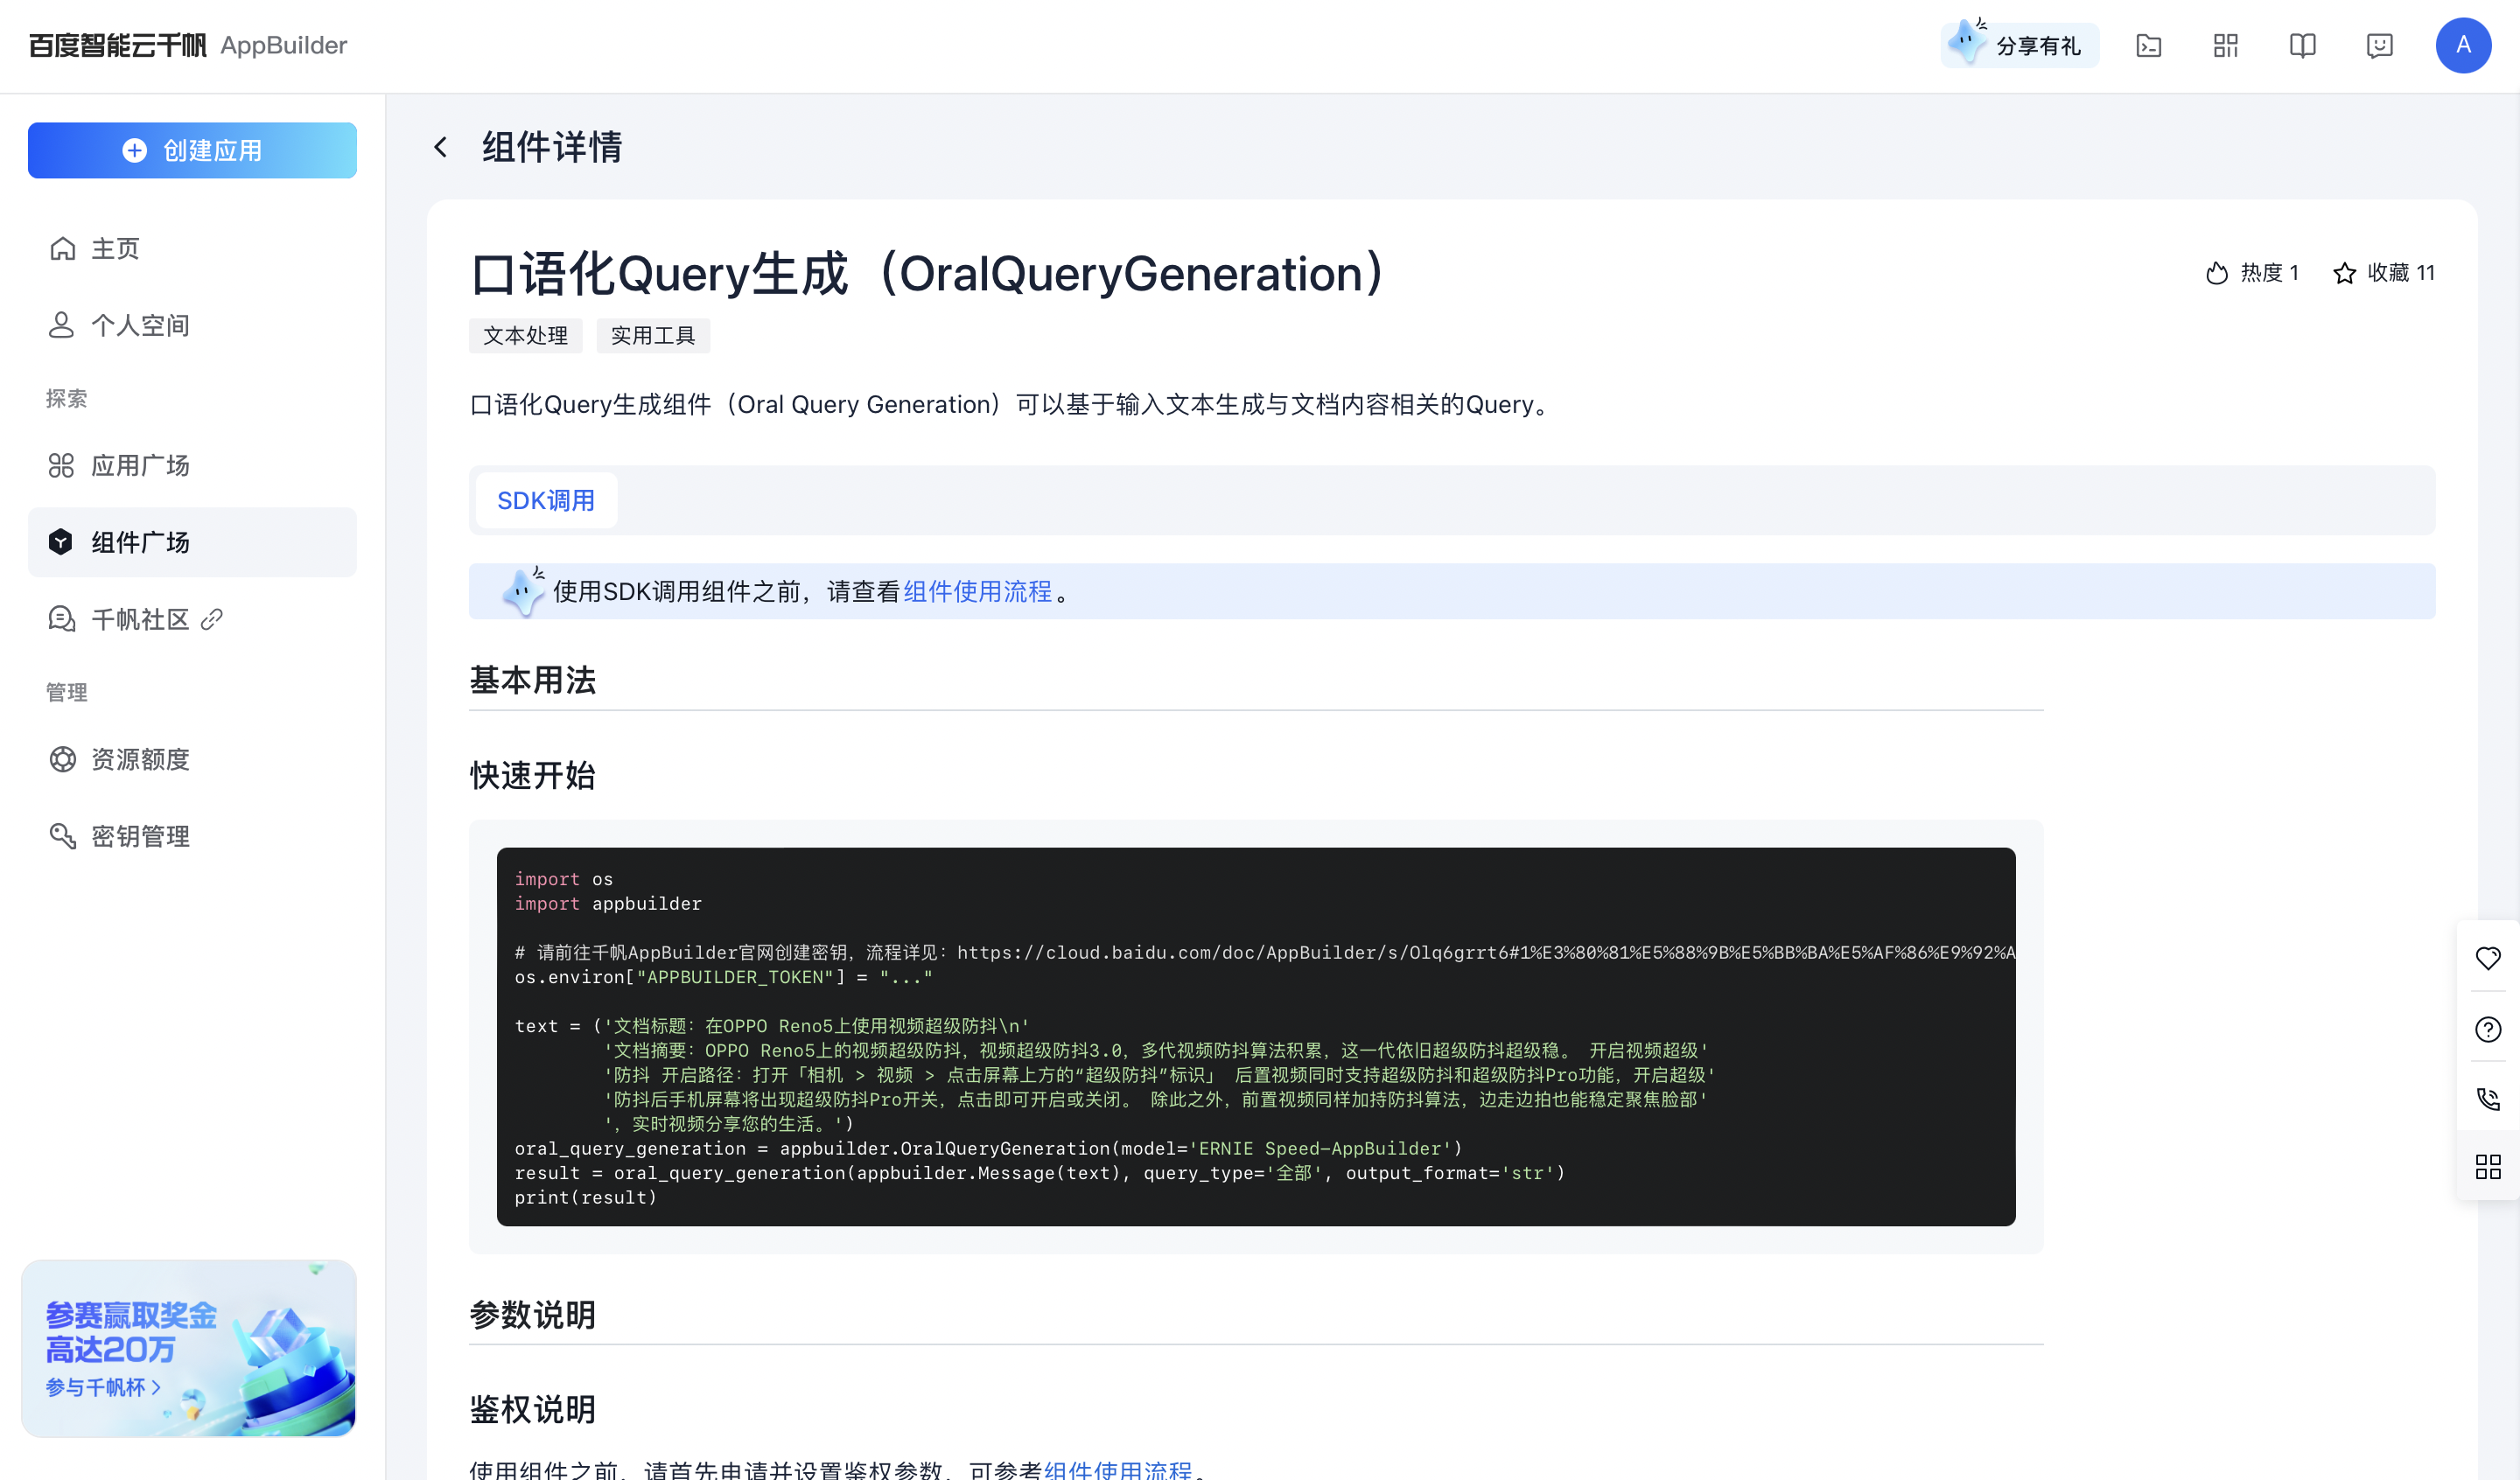
Task: Click the plus icon in 创建应用
Action: click(134, 150)
